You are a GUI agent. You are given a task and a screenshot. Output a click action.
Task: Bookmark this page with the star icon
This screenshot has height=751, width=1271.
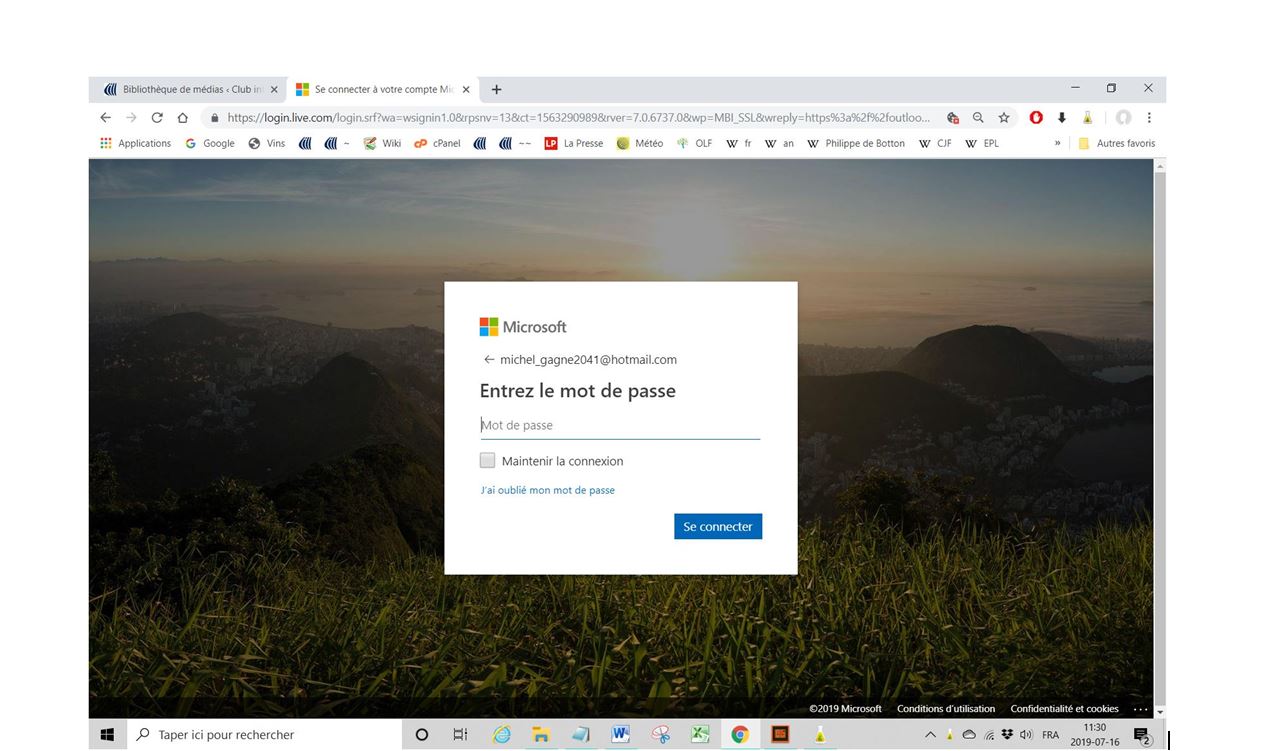tap(1003, 117)
